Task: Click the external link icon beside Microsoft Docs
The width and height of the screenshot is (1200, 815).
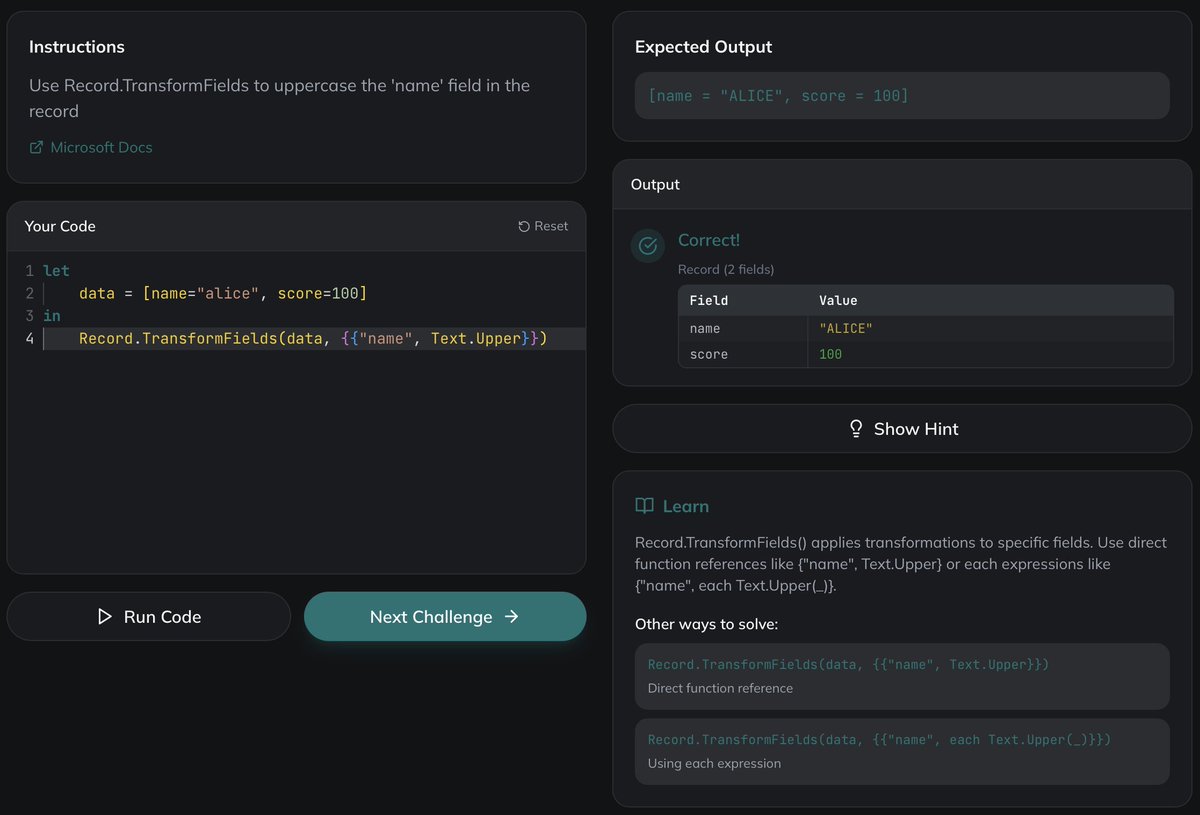Action: [x=36, y=147]
